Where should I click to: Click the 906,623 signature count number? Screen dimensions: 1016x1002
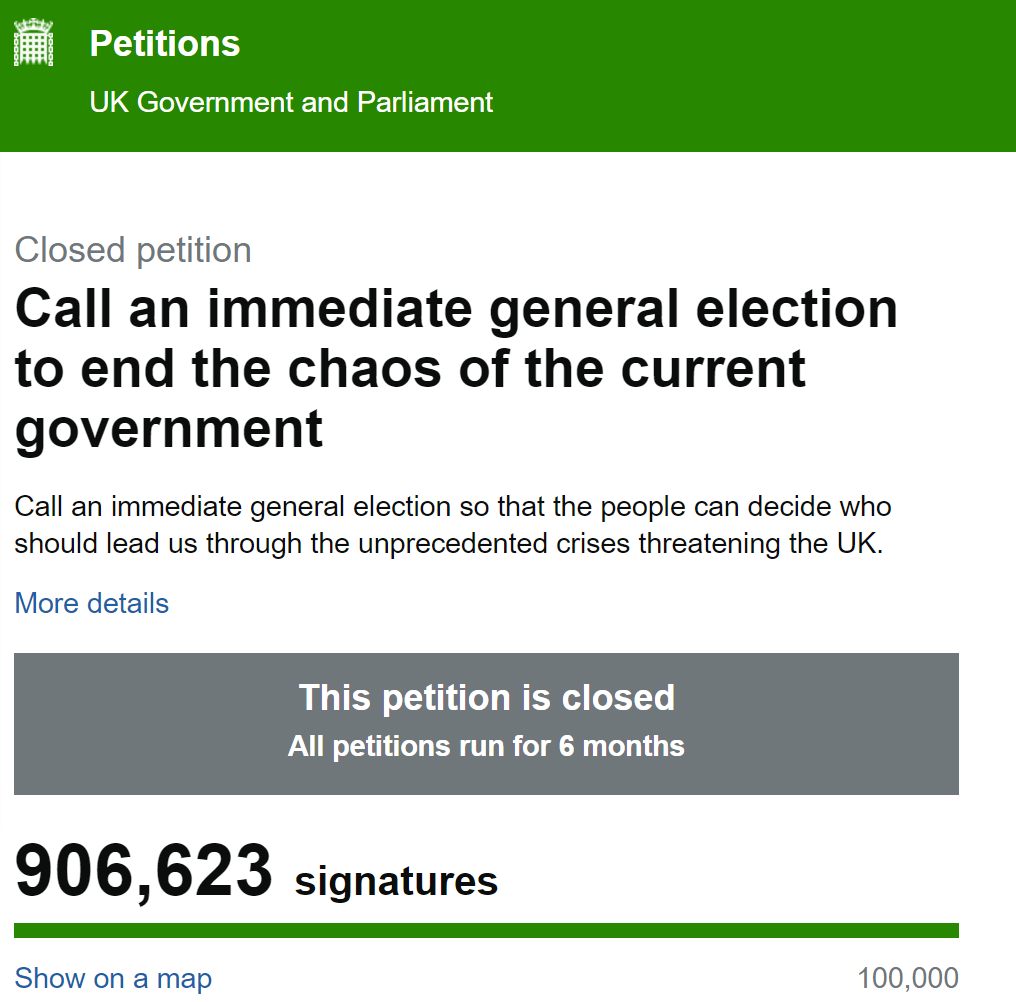[x=144, y=872]
